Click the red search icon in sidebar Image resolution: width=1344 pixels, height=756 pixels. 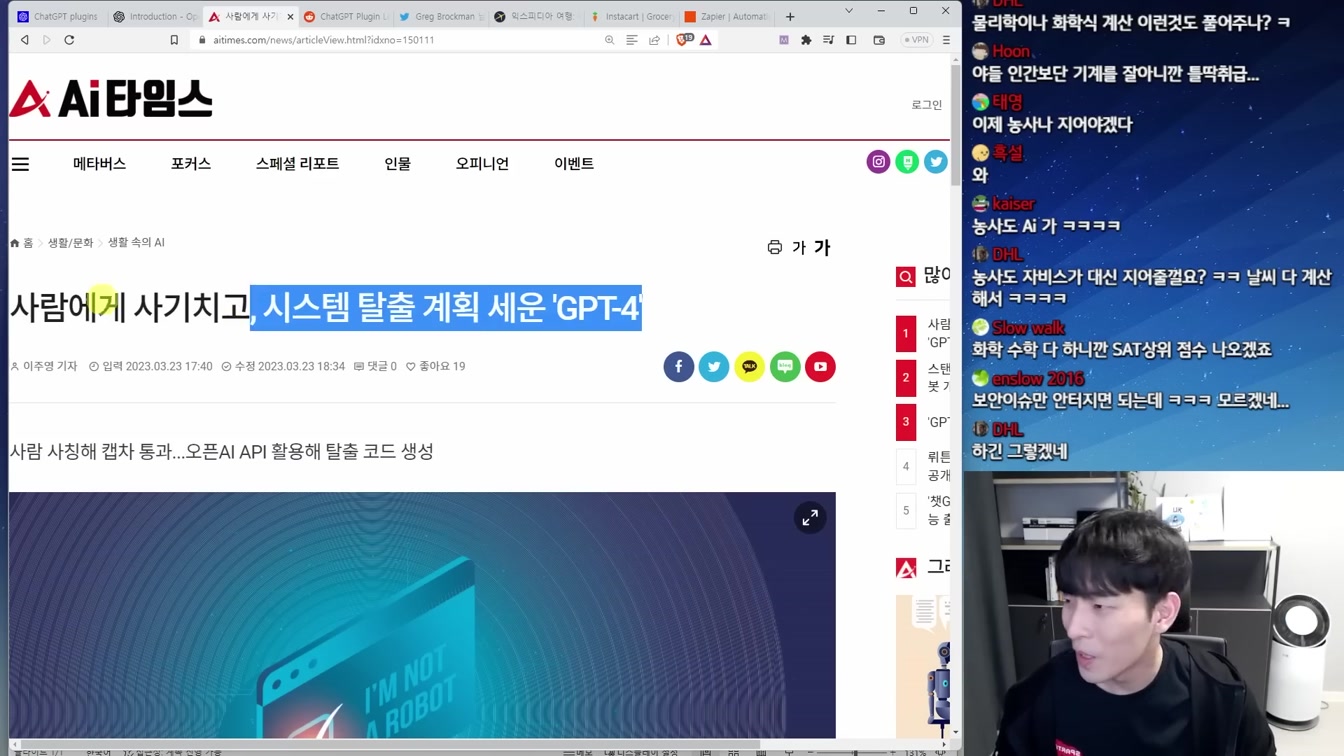tap(906, 277)
